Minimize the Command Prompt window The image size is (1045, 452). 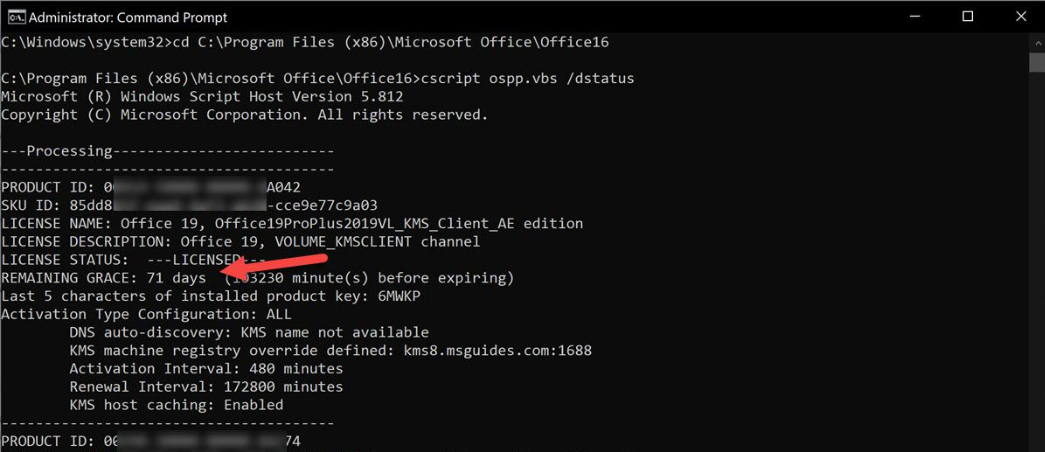915,17
